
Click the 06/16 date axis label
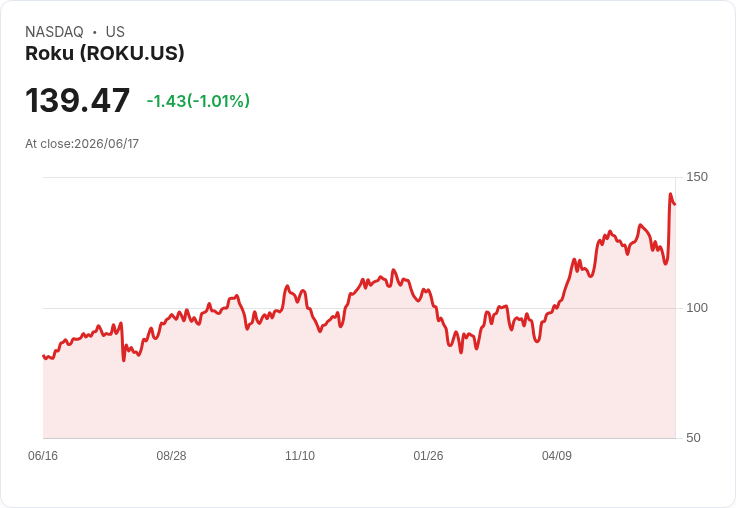(43, 456)
